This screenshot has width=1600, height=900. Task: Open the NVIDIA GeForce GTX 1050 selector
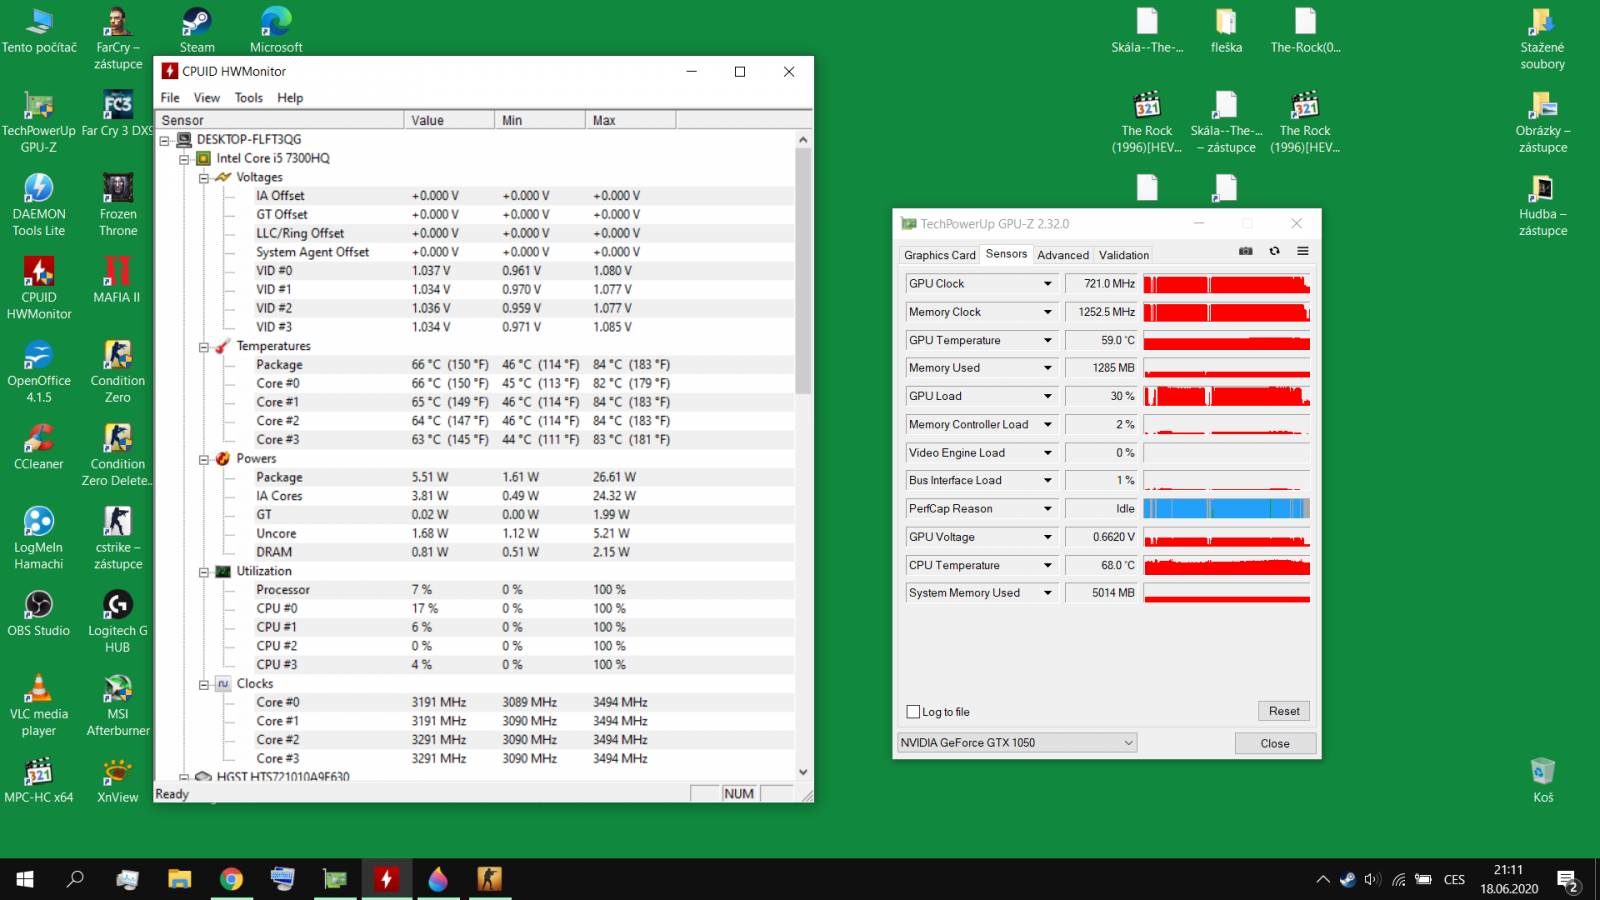(1017, 743)
